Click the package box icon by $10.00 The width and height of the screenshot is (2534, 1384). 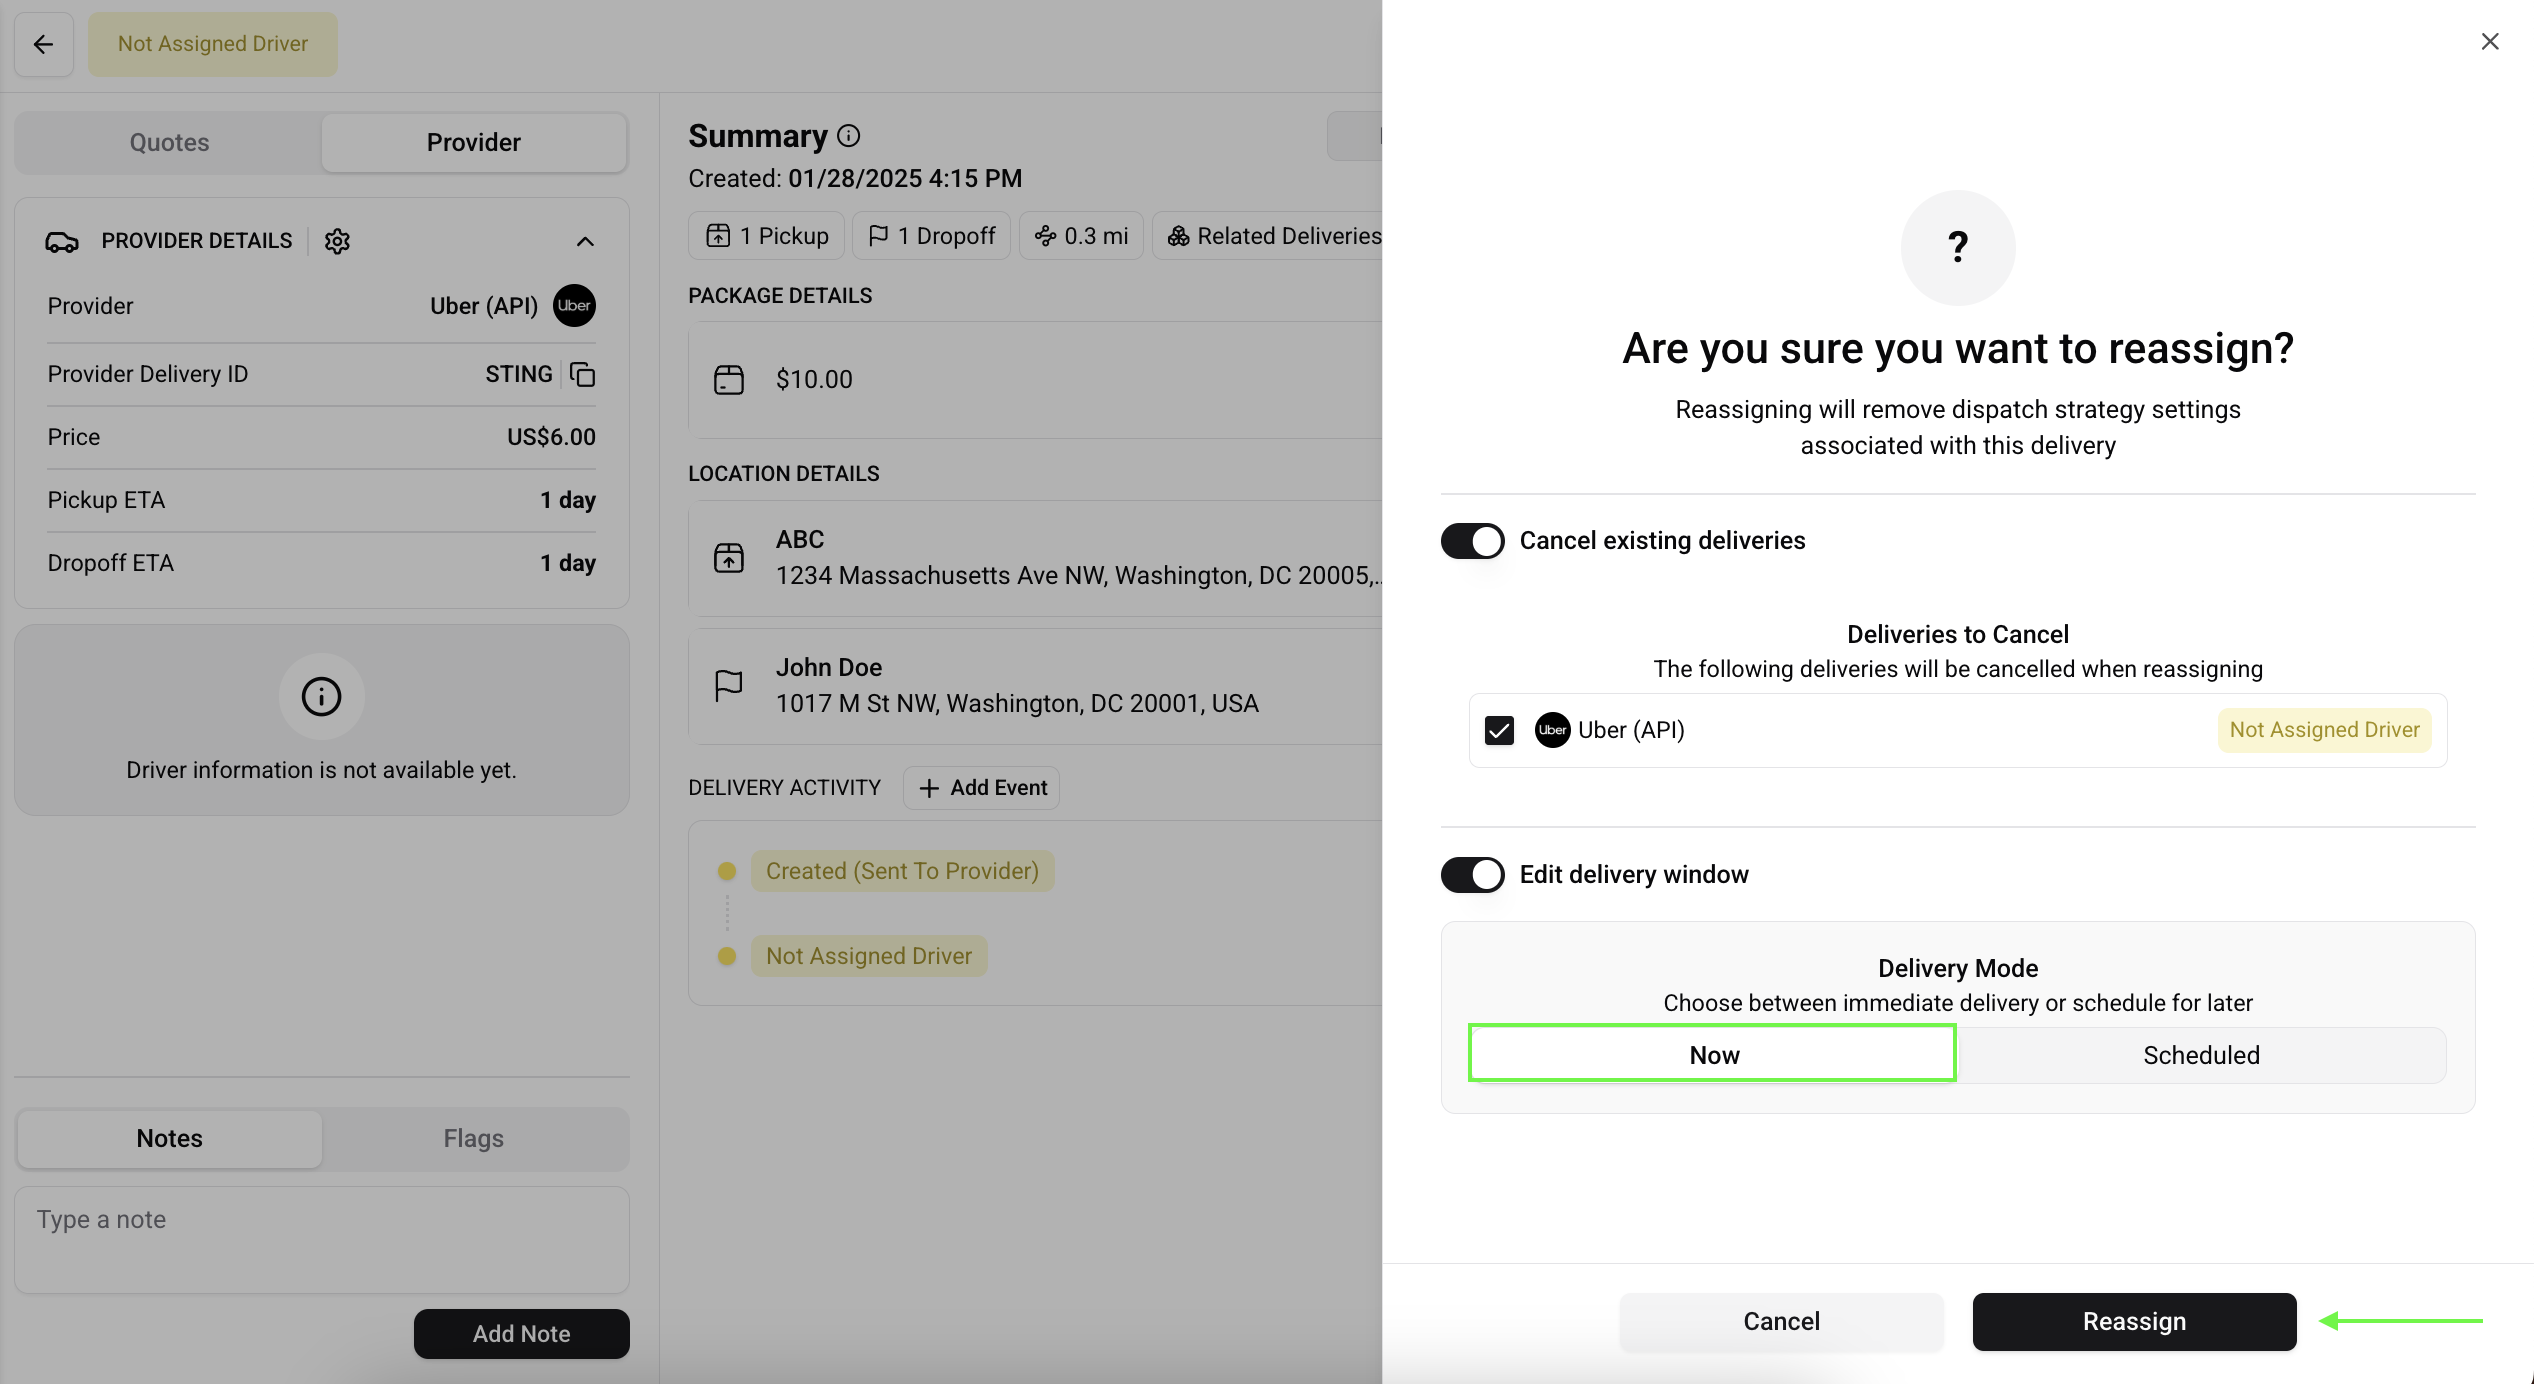[729, 379]
